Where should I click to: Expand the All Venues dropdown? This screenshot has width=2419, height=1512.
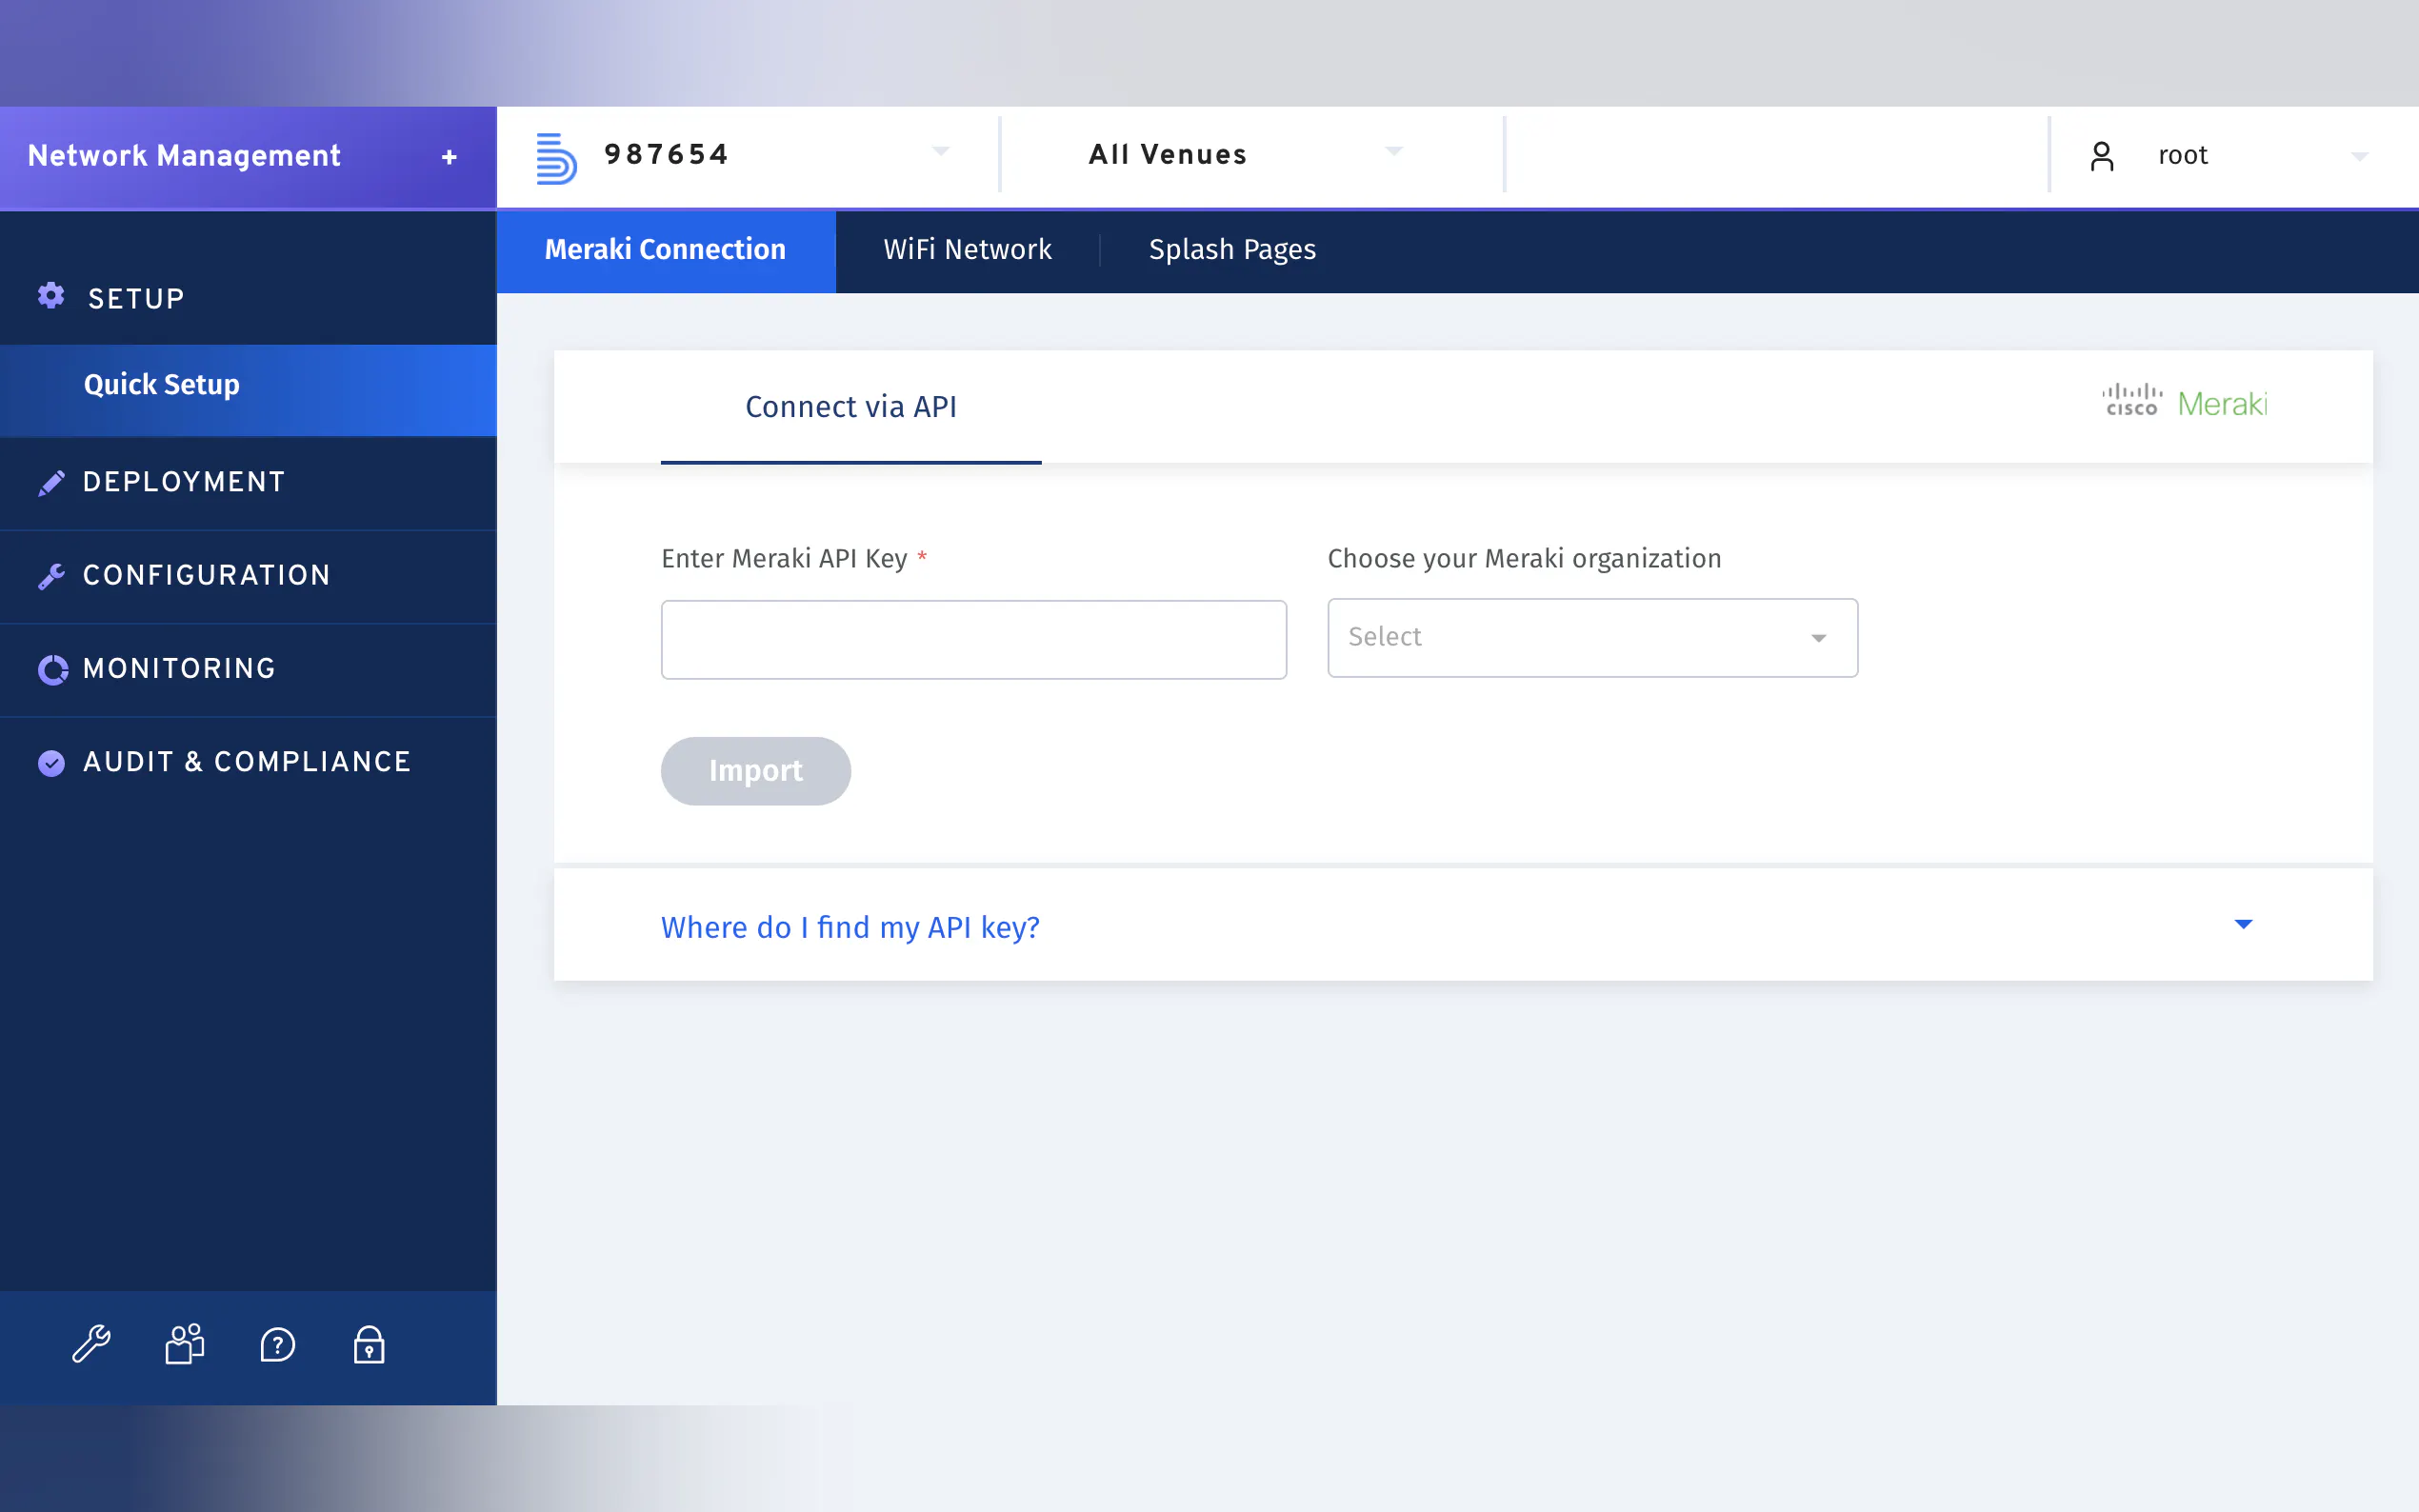coord(1393,152)
